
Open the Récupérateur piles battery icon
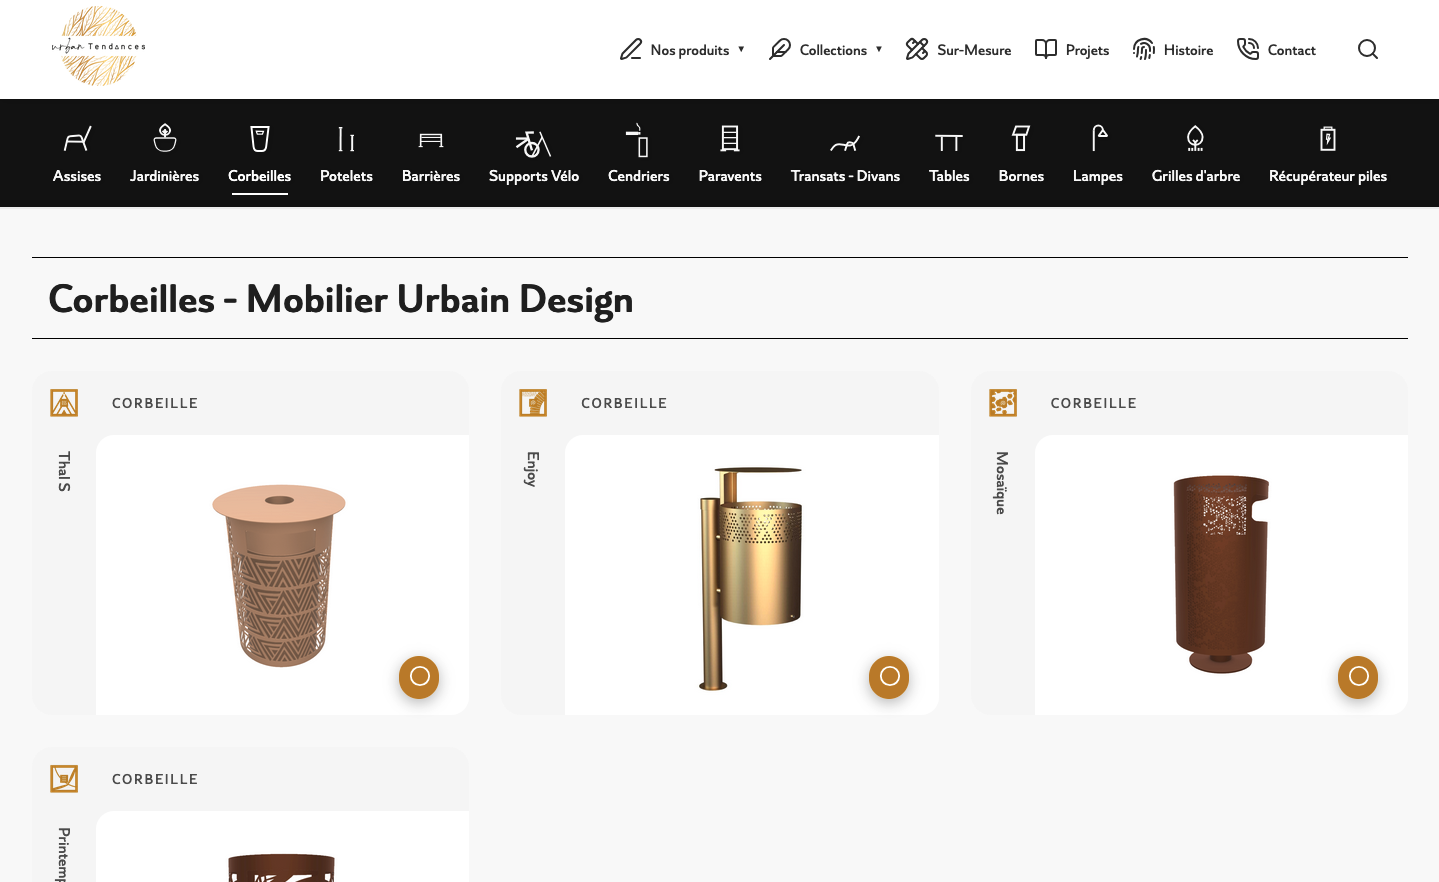coord(1327,138)
